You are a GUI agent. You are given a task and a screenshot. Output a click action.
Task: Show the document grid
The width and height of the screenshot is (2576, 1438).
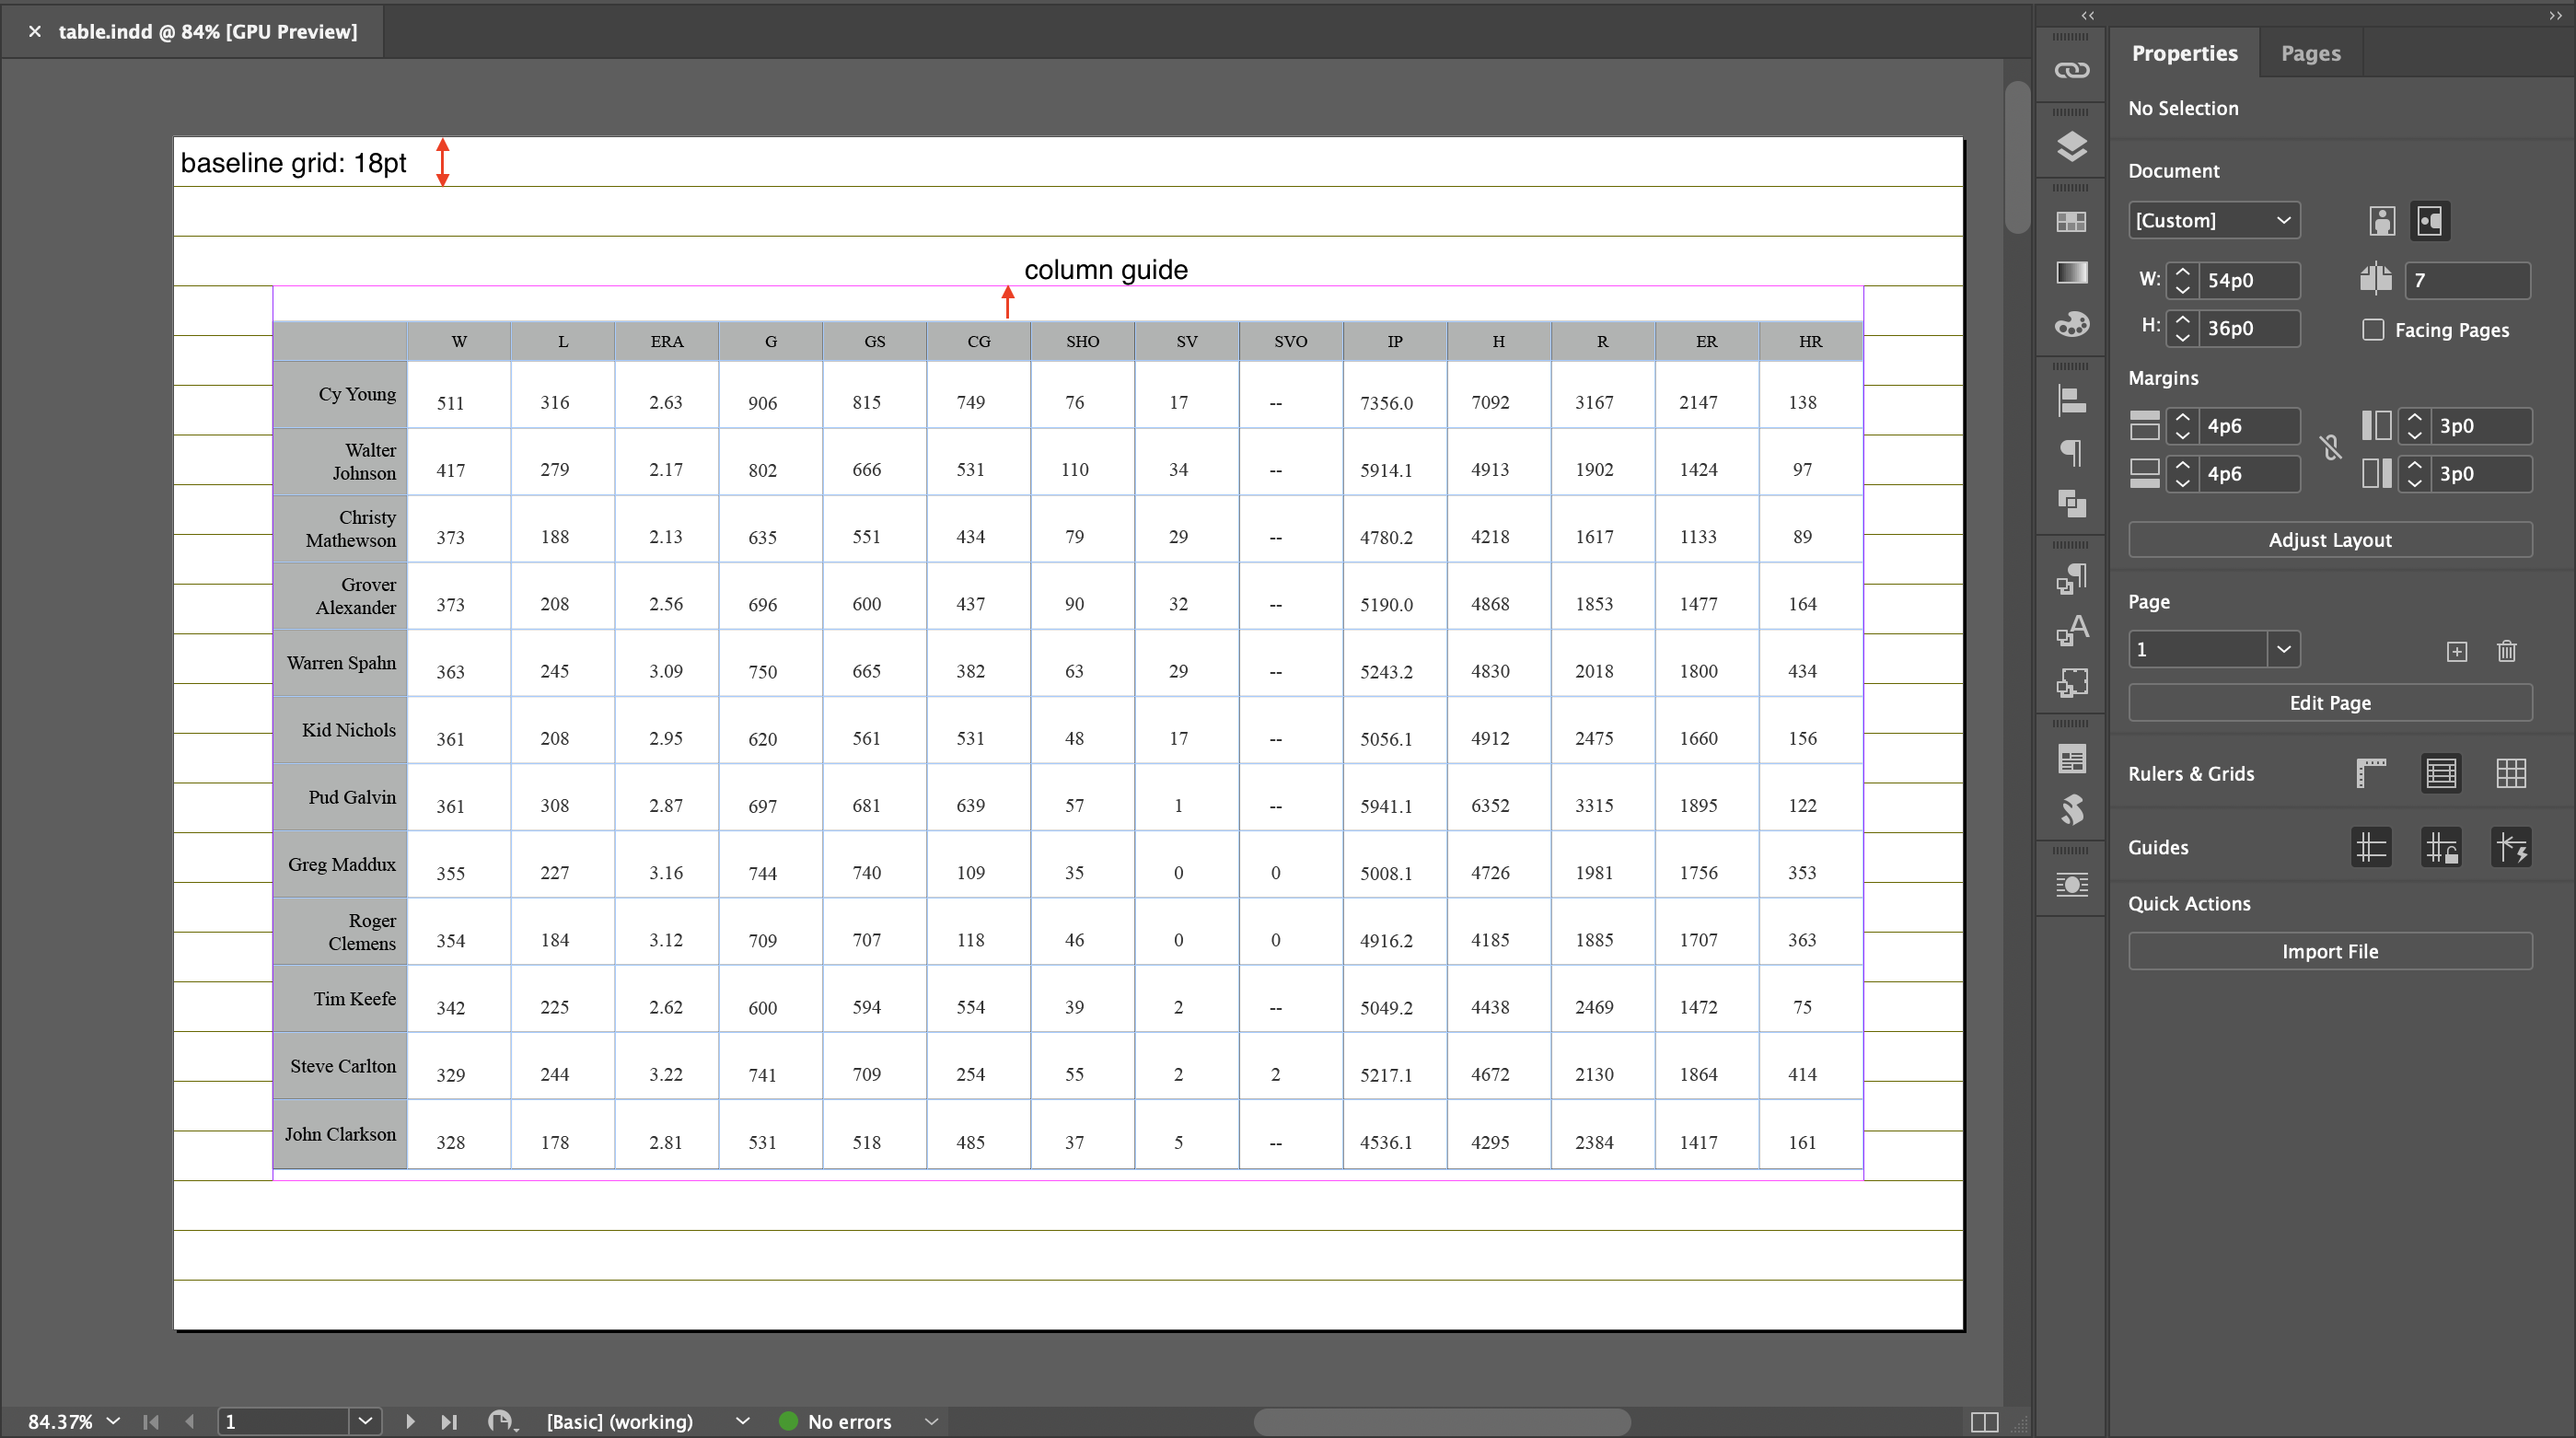[2511, 773]
